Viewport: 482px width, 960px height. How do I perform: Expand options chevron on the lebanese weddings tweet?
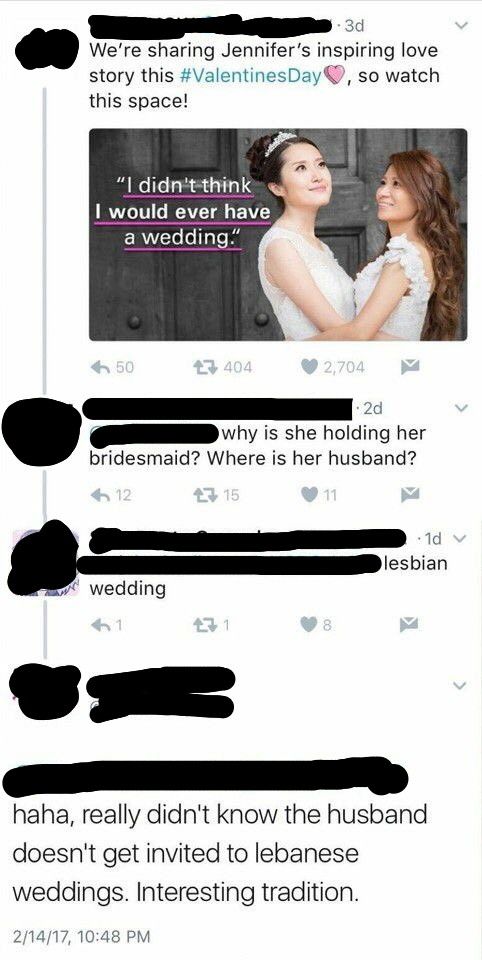click(462, 684)
